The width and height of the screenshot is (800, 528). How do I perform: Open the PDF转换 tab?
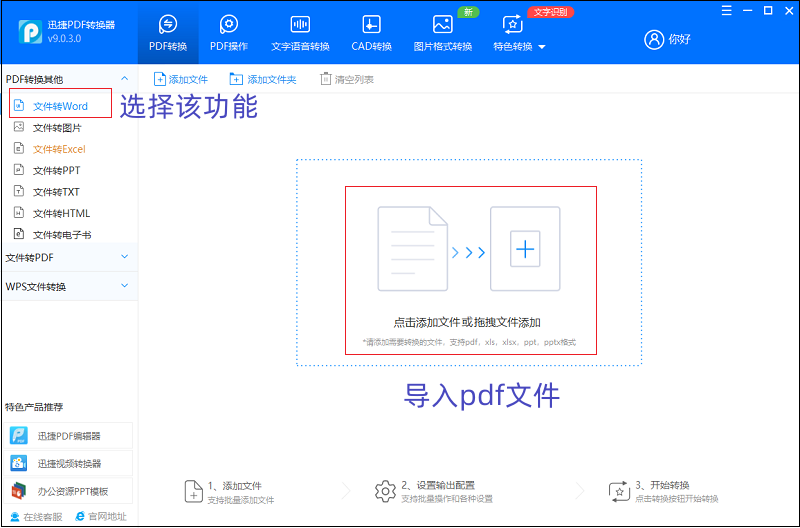(x=168, y=33)
